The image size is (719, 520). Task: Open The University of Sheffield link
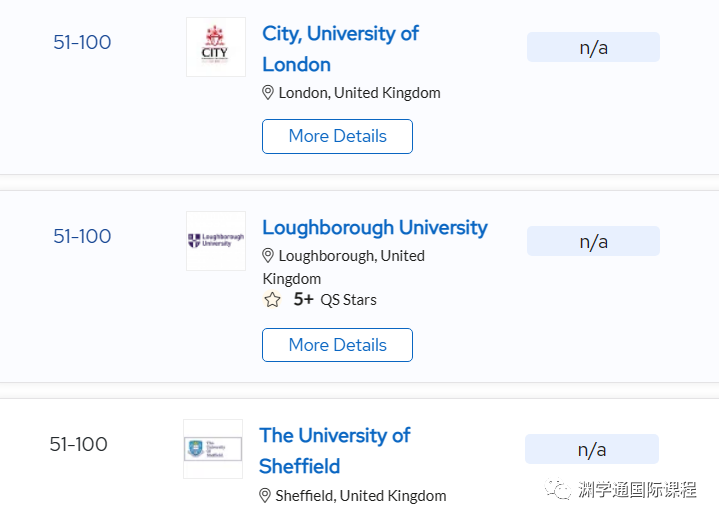tap(335, 451)
